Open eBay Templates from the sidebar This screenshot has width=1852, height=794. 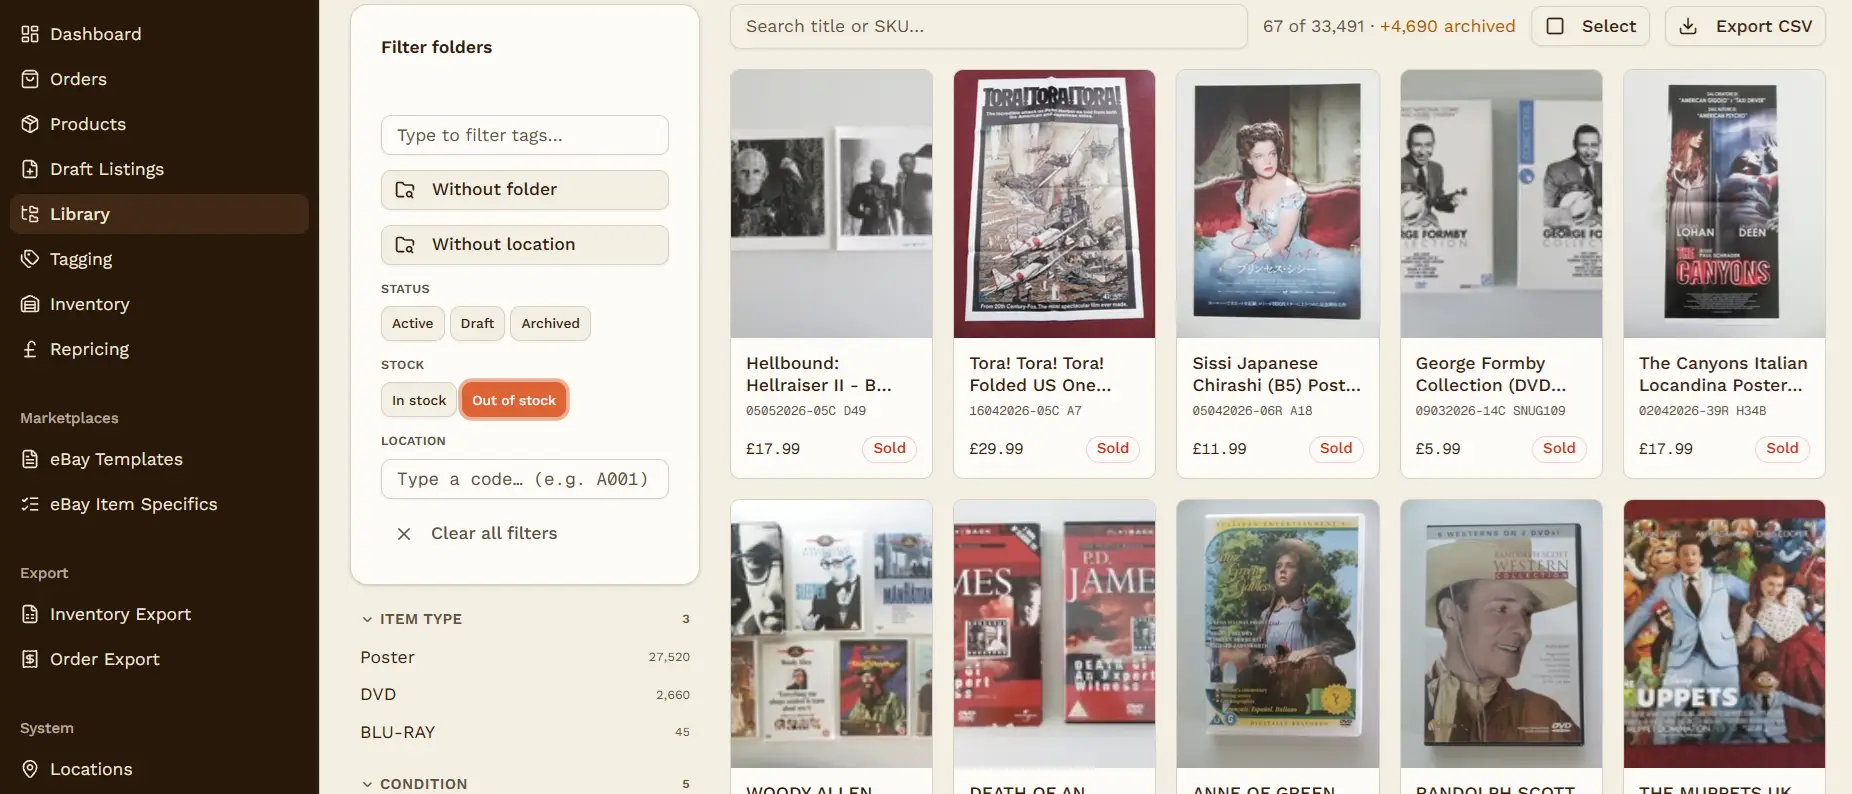click(159, 459)
